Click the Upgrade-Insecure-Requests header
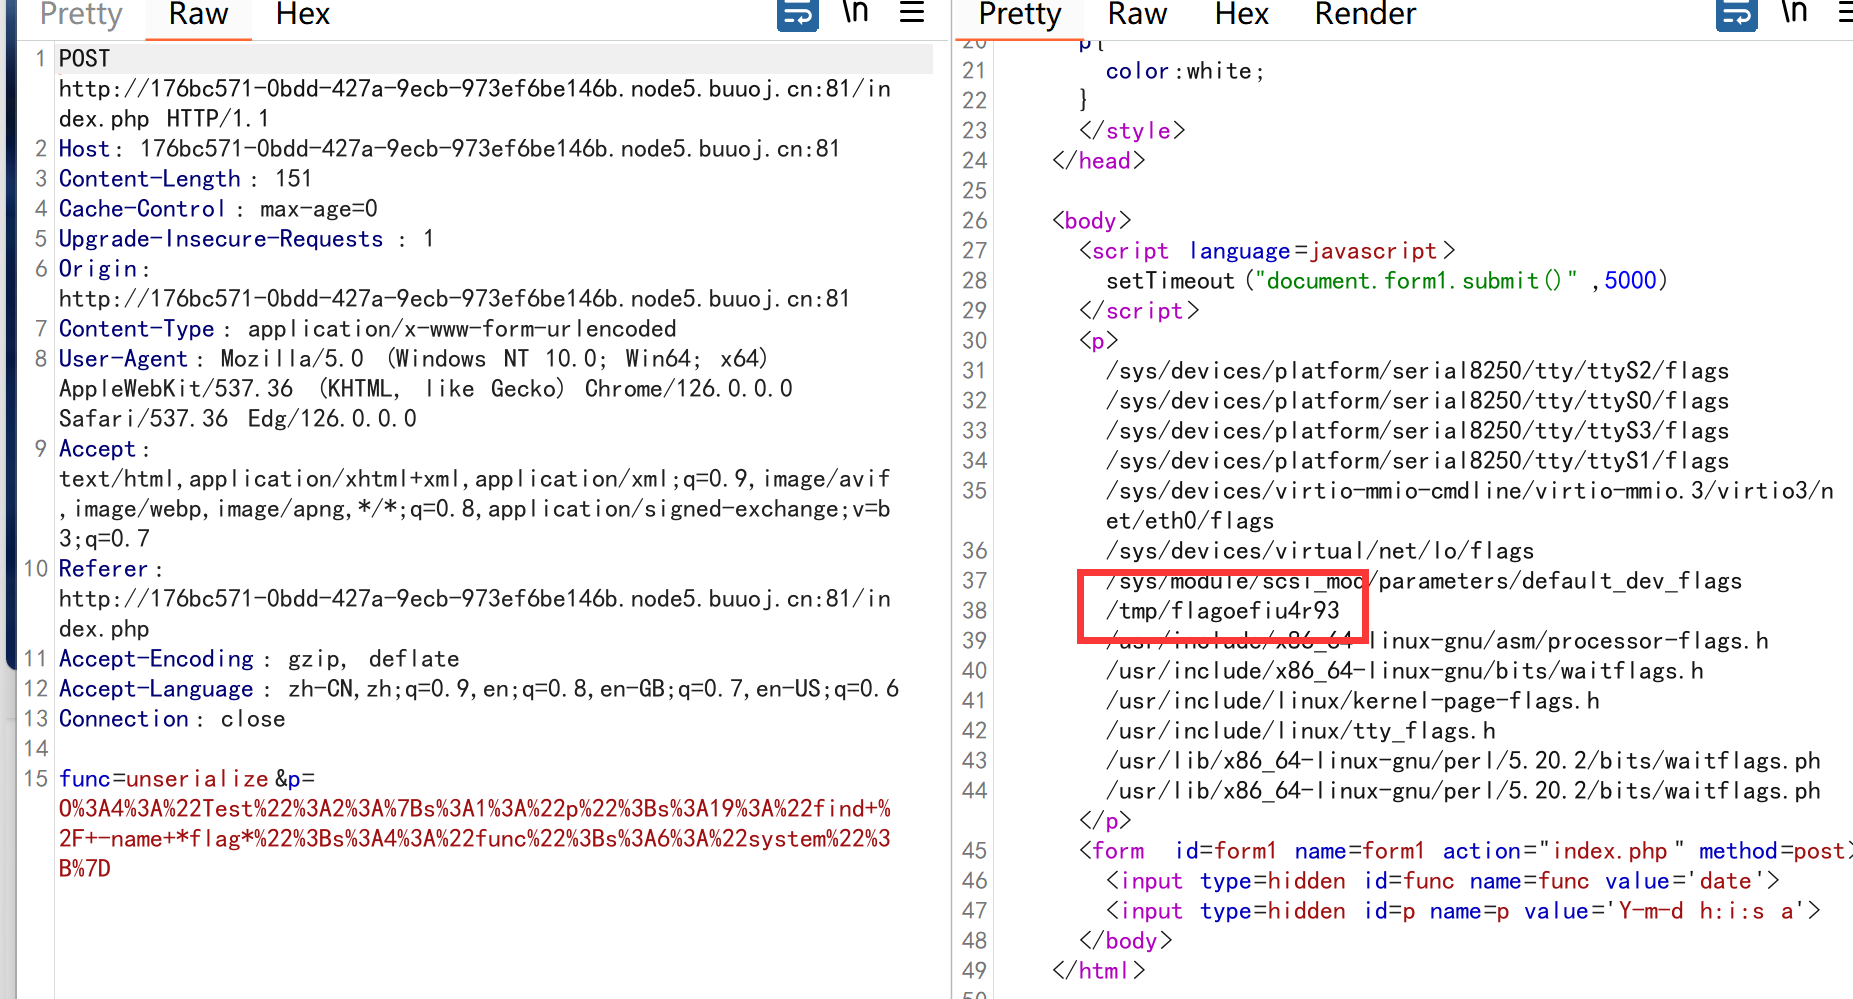 click(221, 239)
